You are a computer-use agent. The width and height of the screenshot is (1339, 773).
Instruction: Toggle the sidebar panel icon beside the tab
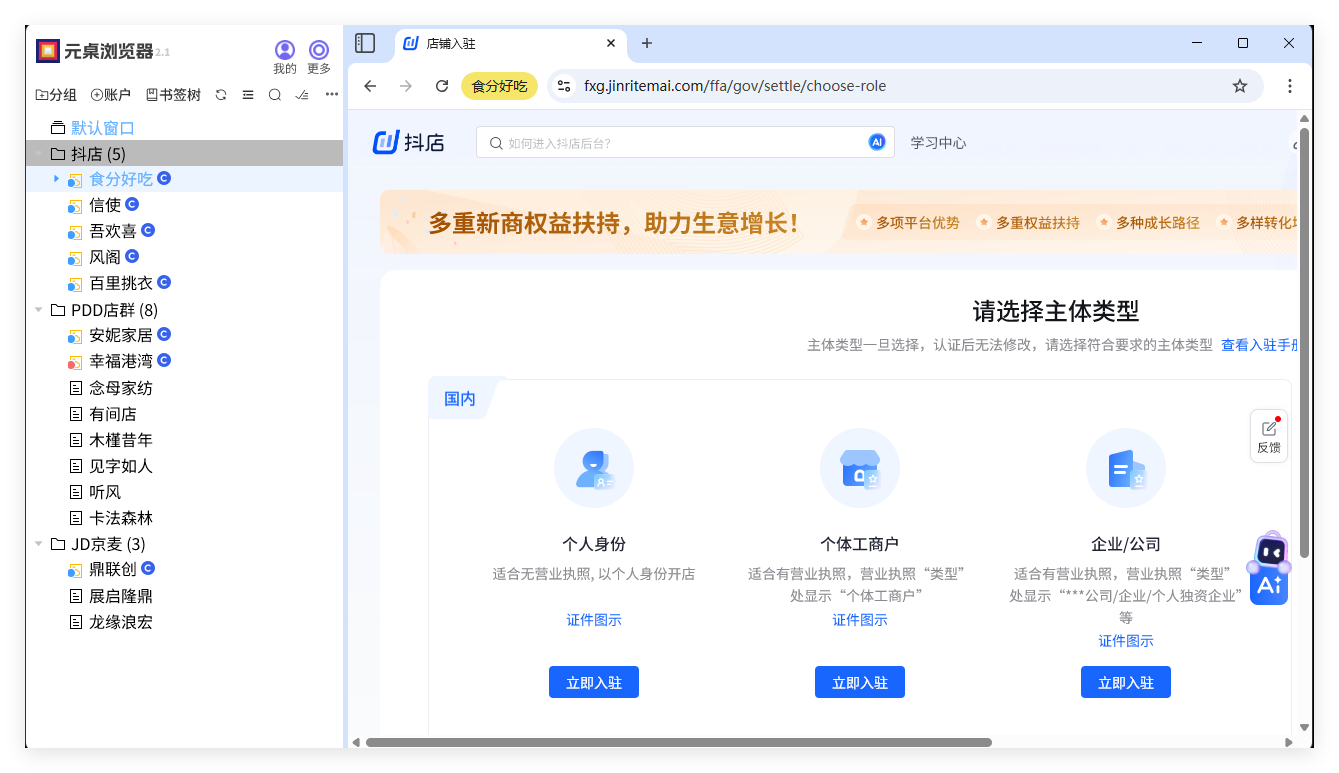(x=365, y=43)
